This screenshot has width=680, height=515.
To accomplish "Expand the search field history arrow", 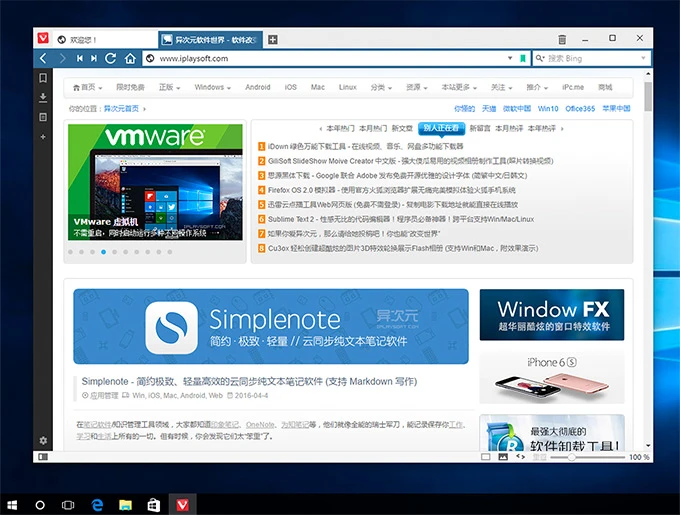I will point(643,58).
